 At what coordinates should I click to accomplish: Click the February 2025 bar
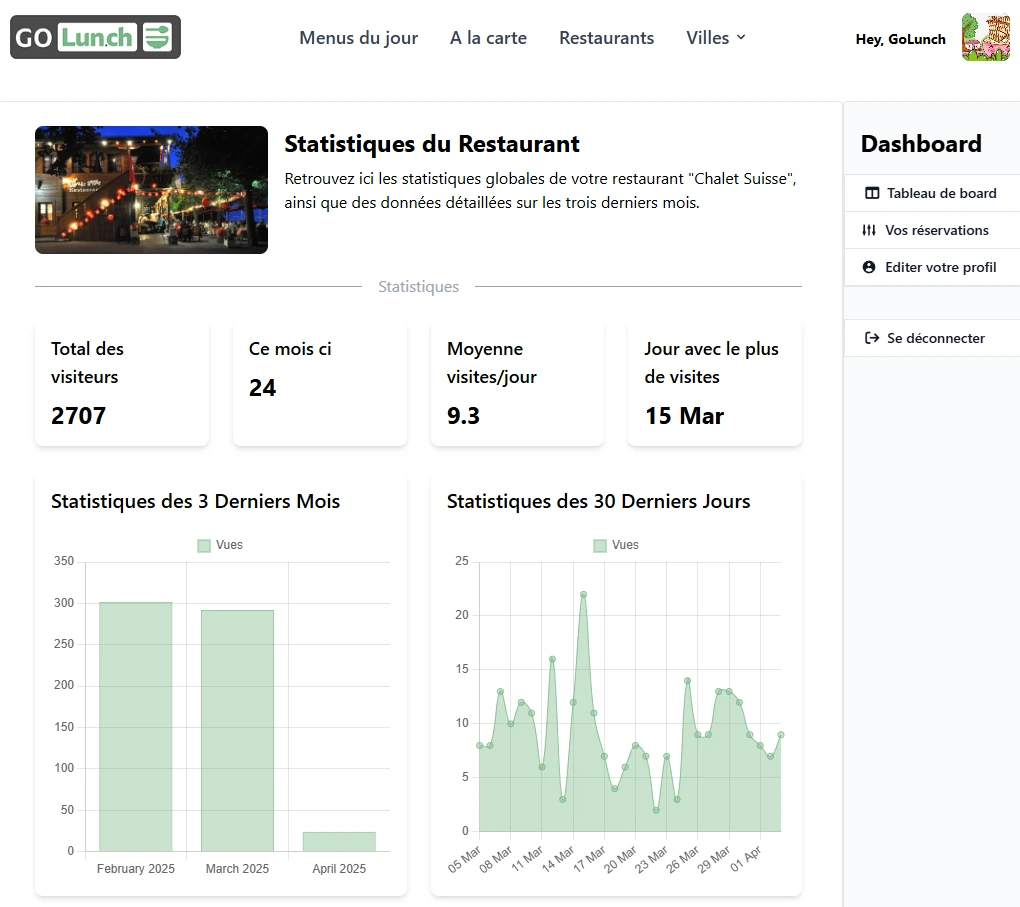[135, 727]
